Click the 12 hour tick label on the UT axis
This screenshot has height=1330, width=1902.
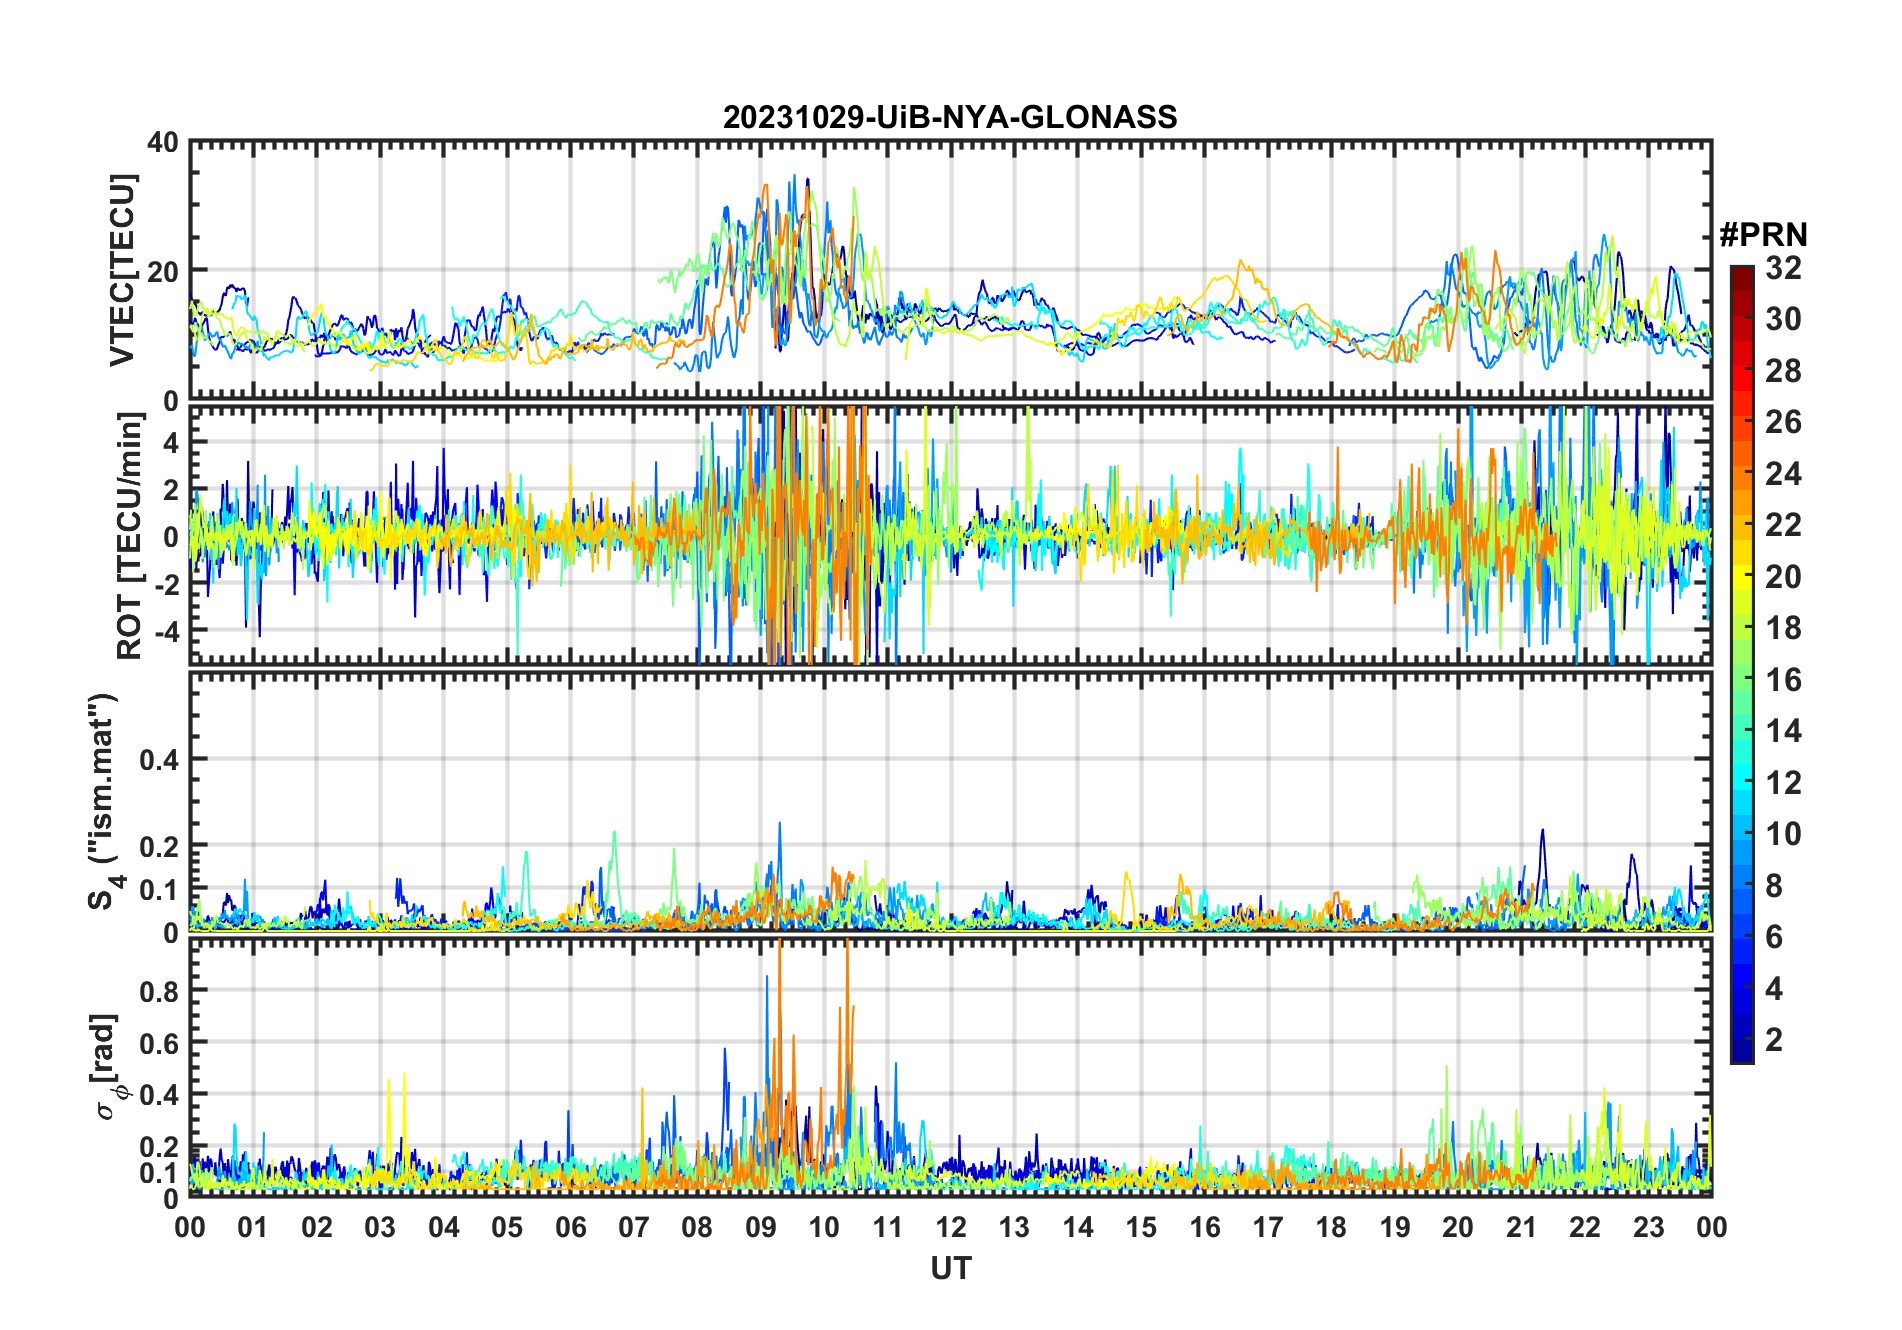951,1228
